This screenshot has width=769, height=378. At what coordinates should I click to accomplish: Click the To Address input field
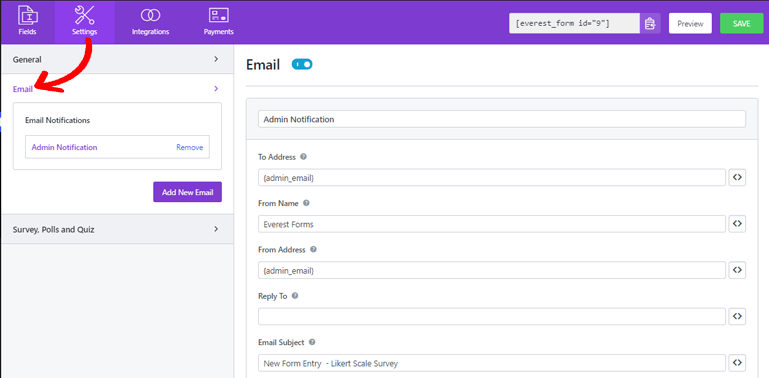click(x=492, y=177)
